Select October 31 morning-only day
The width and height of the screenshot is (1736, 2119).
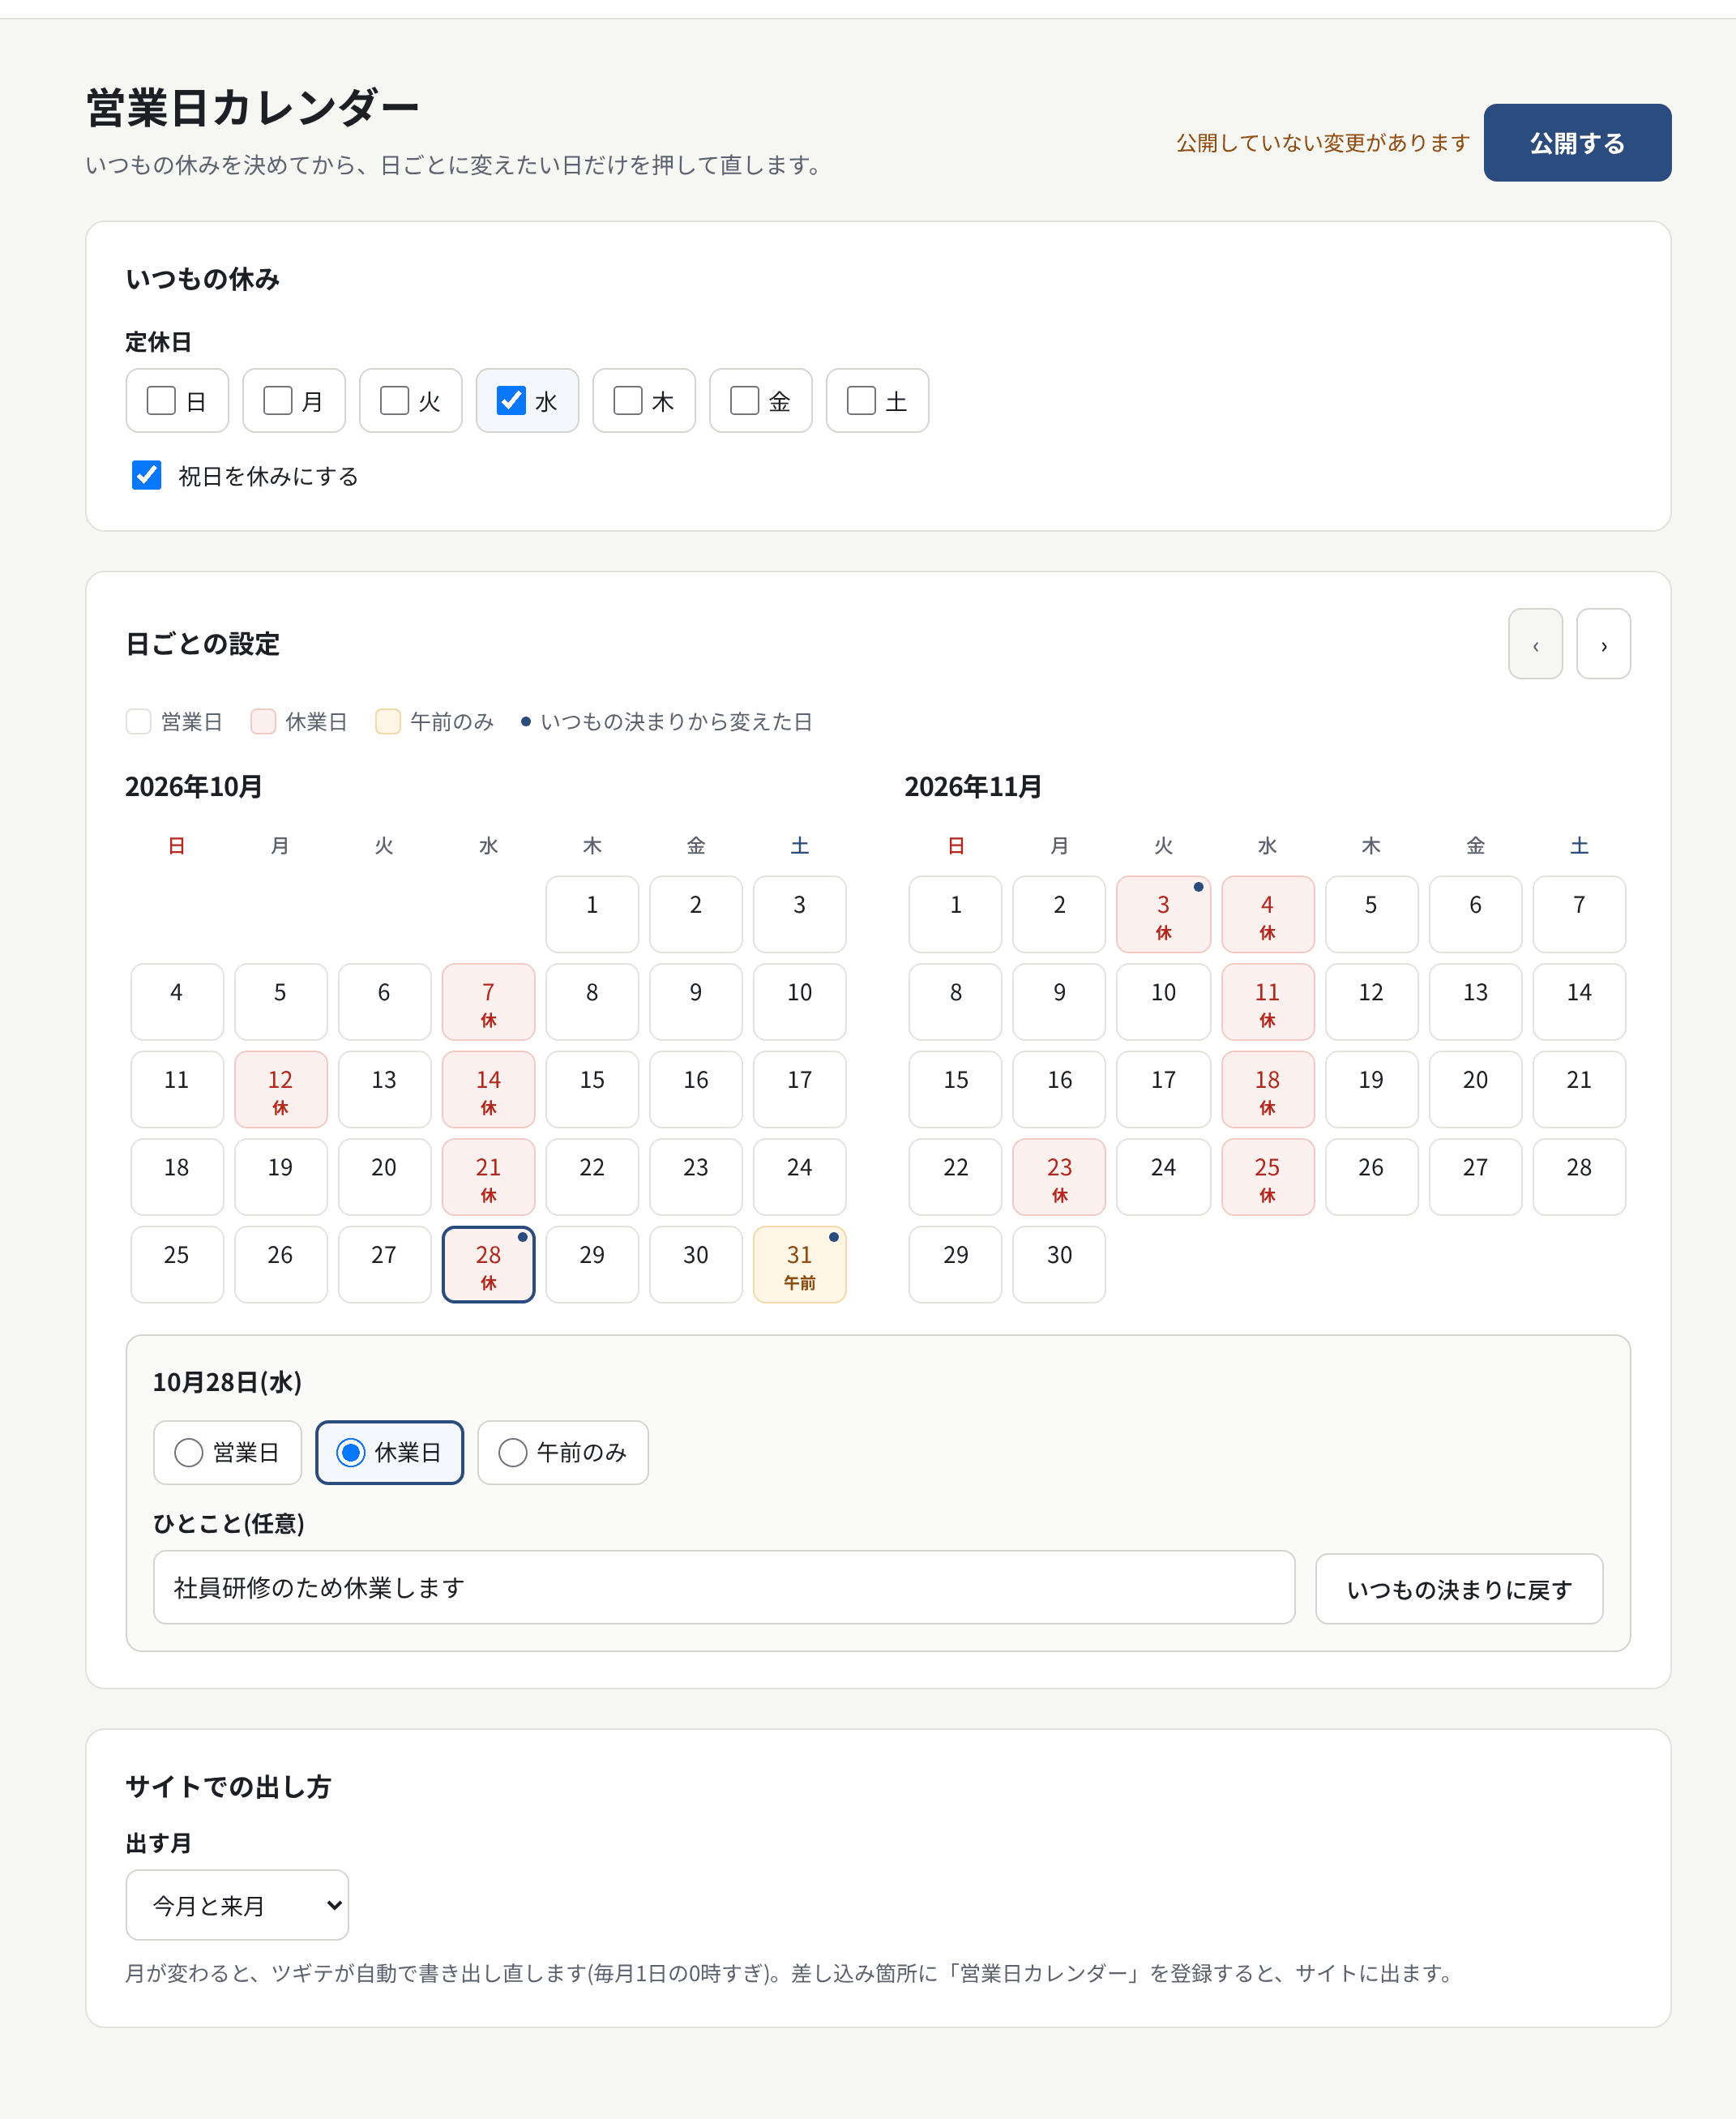[800, 1265]
